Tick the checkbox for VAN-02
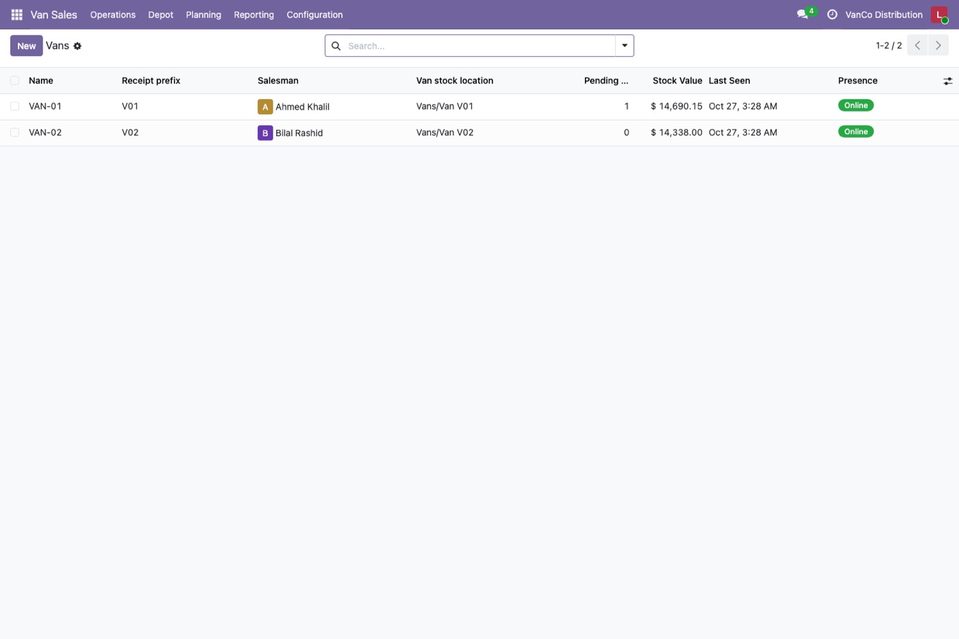 coord(15,133)
